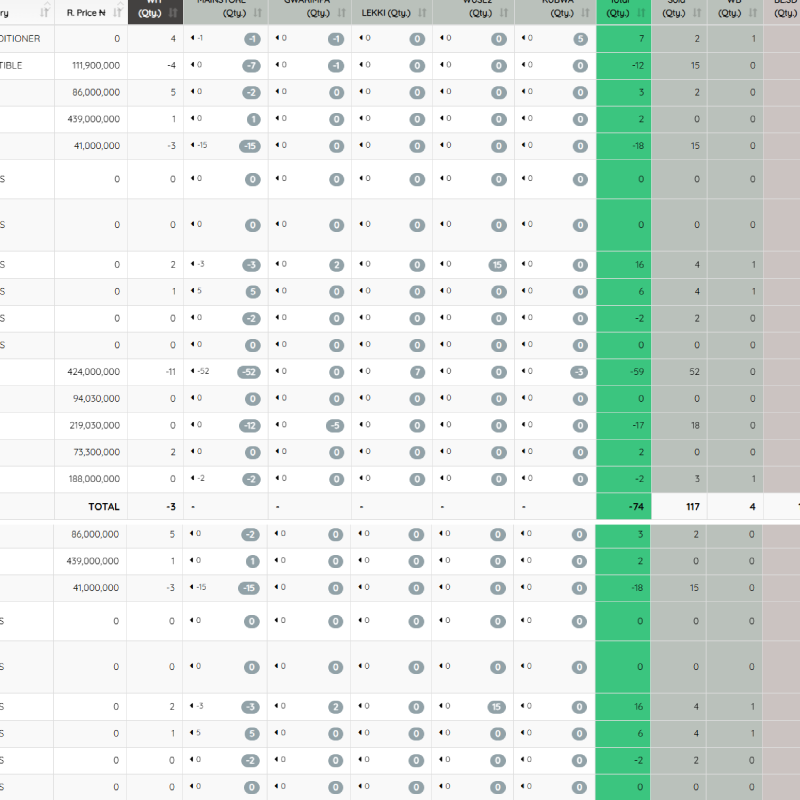Click the 7 Total cell in DITIONER row
The image size is (800, 800).
click(623, 39)
